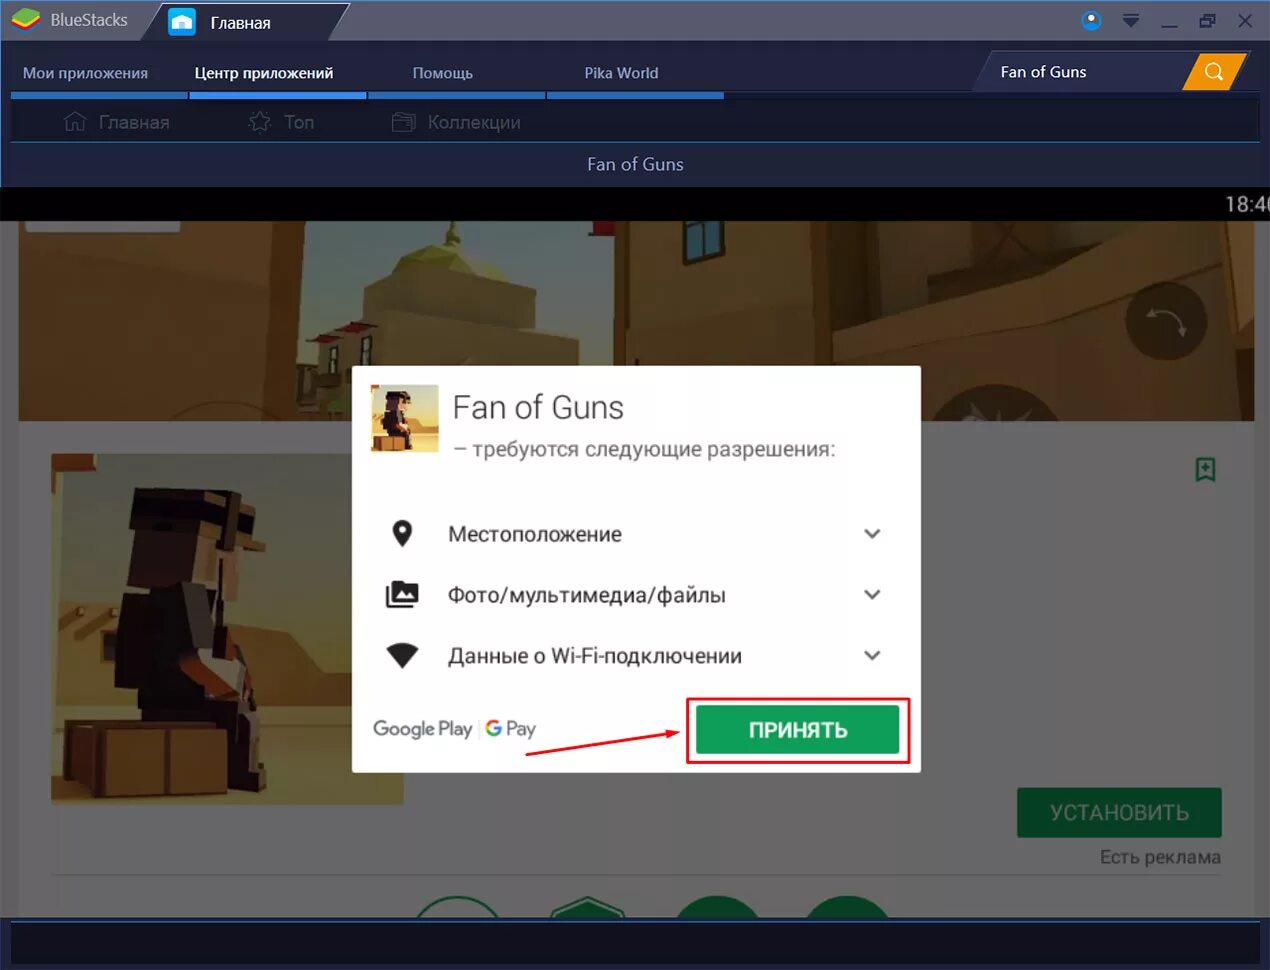Click the star icon next to Топ
Screen dimensions: 1270x970
click(260, 122)
